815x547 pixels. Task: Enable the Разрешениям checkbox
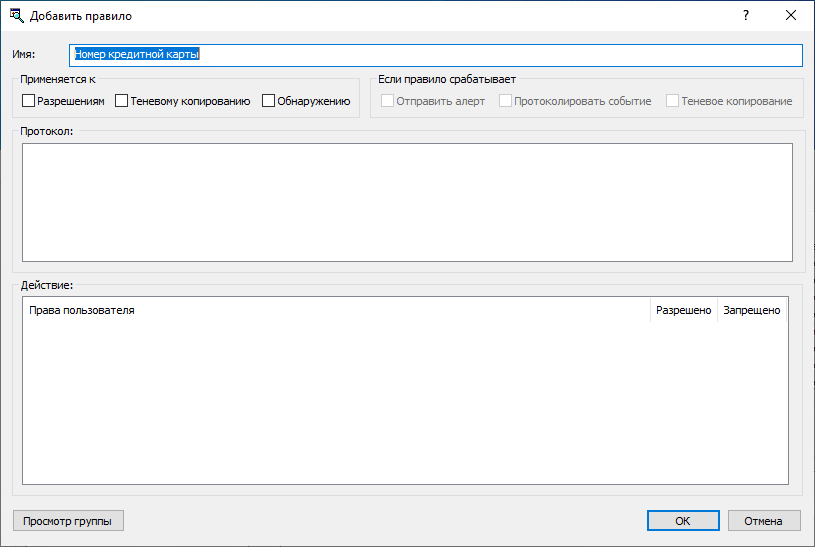point(29,101)
